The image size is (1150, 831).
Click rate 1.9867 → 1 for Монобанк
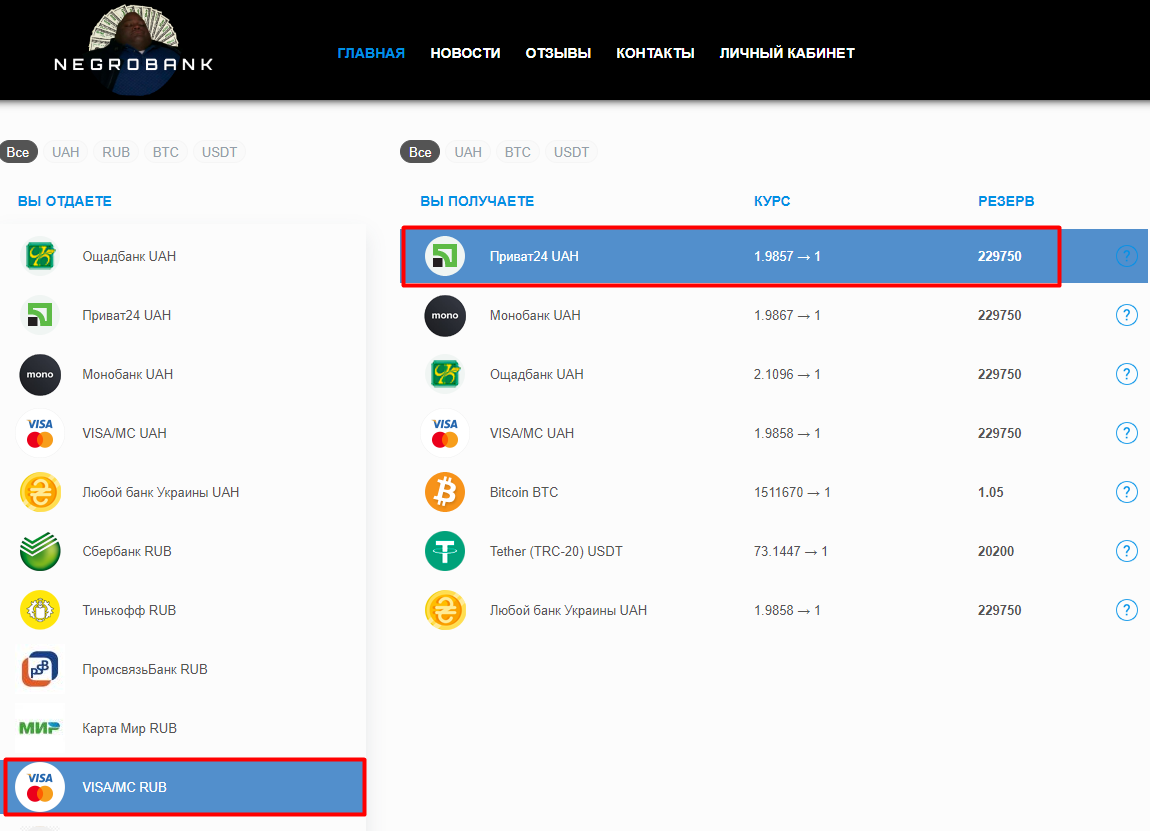pos(787,315)
